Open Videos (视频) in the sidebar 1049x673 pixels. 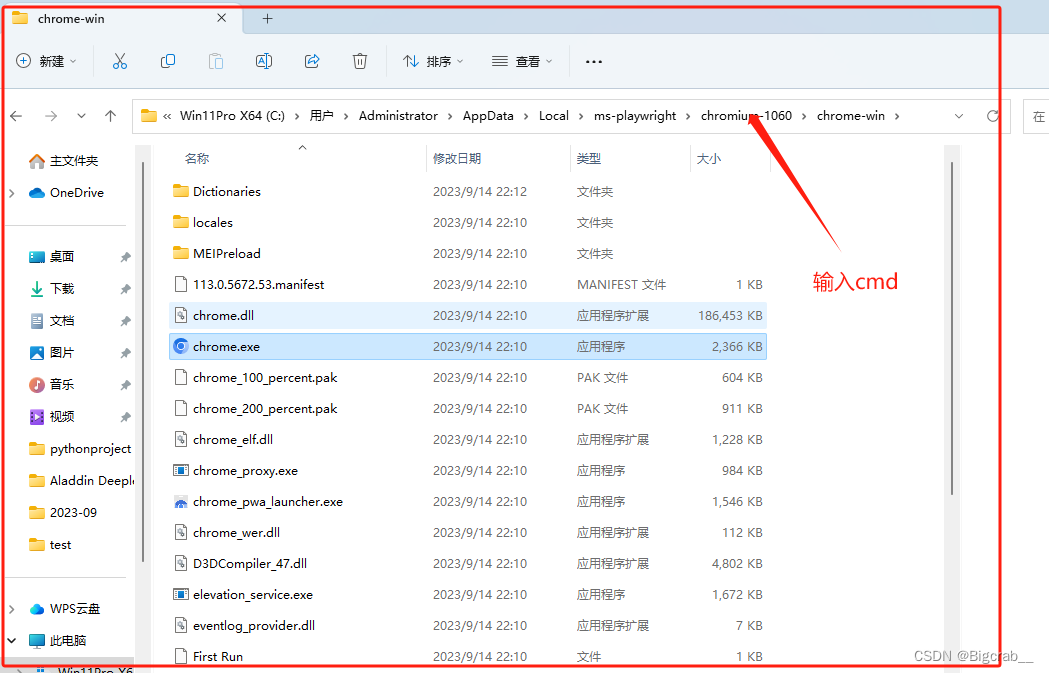click(x=52, y=417)
